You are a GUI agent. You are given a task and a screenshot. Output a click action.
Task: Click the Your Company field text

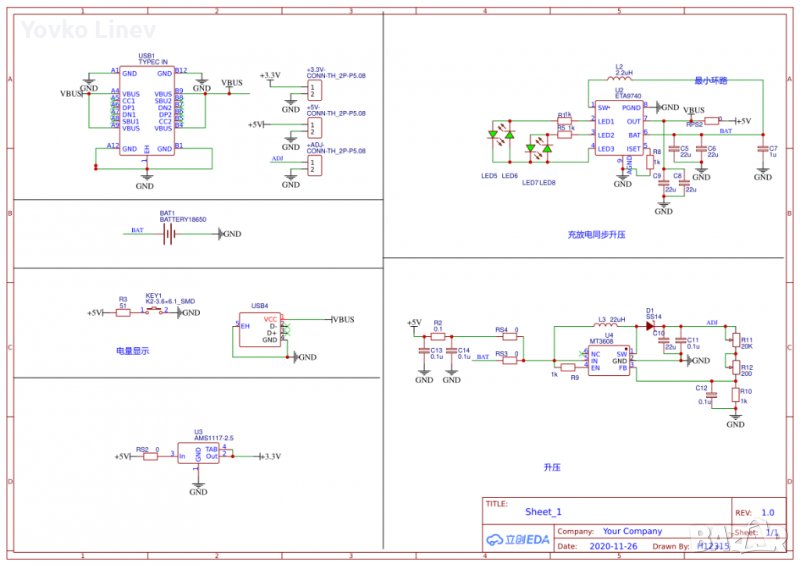pyautogui.click(x=632, y=532)
